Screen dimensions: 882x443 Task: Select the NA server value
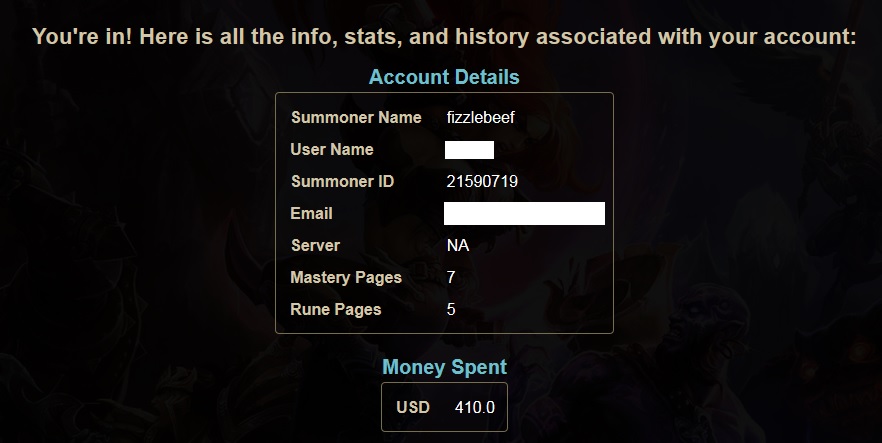pyautogui.click(x=458, y=246)
